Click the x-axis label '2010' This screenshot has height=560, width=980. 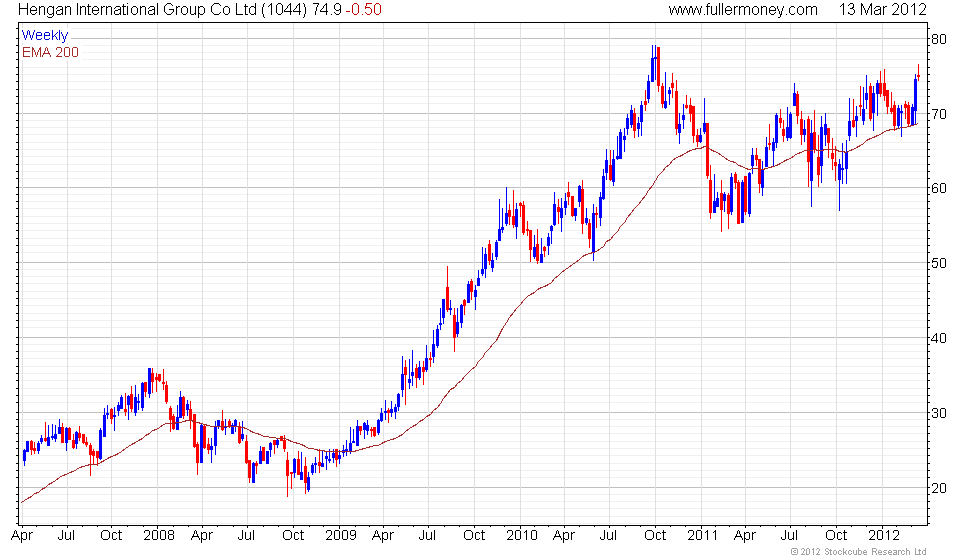522,535
